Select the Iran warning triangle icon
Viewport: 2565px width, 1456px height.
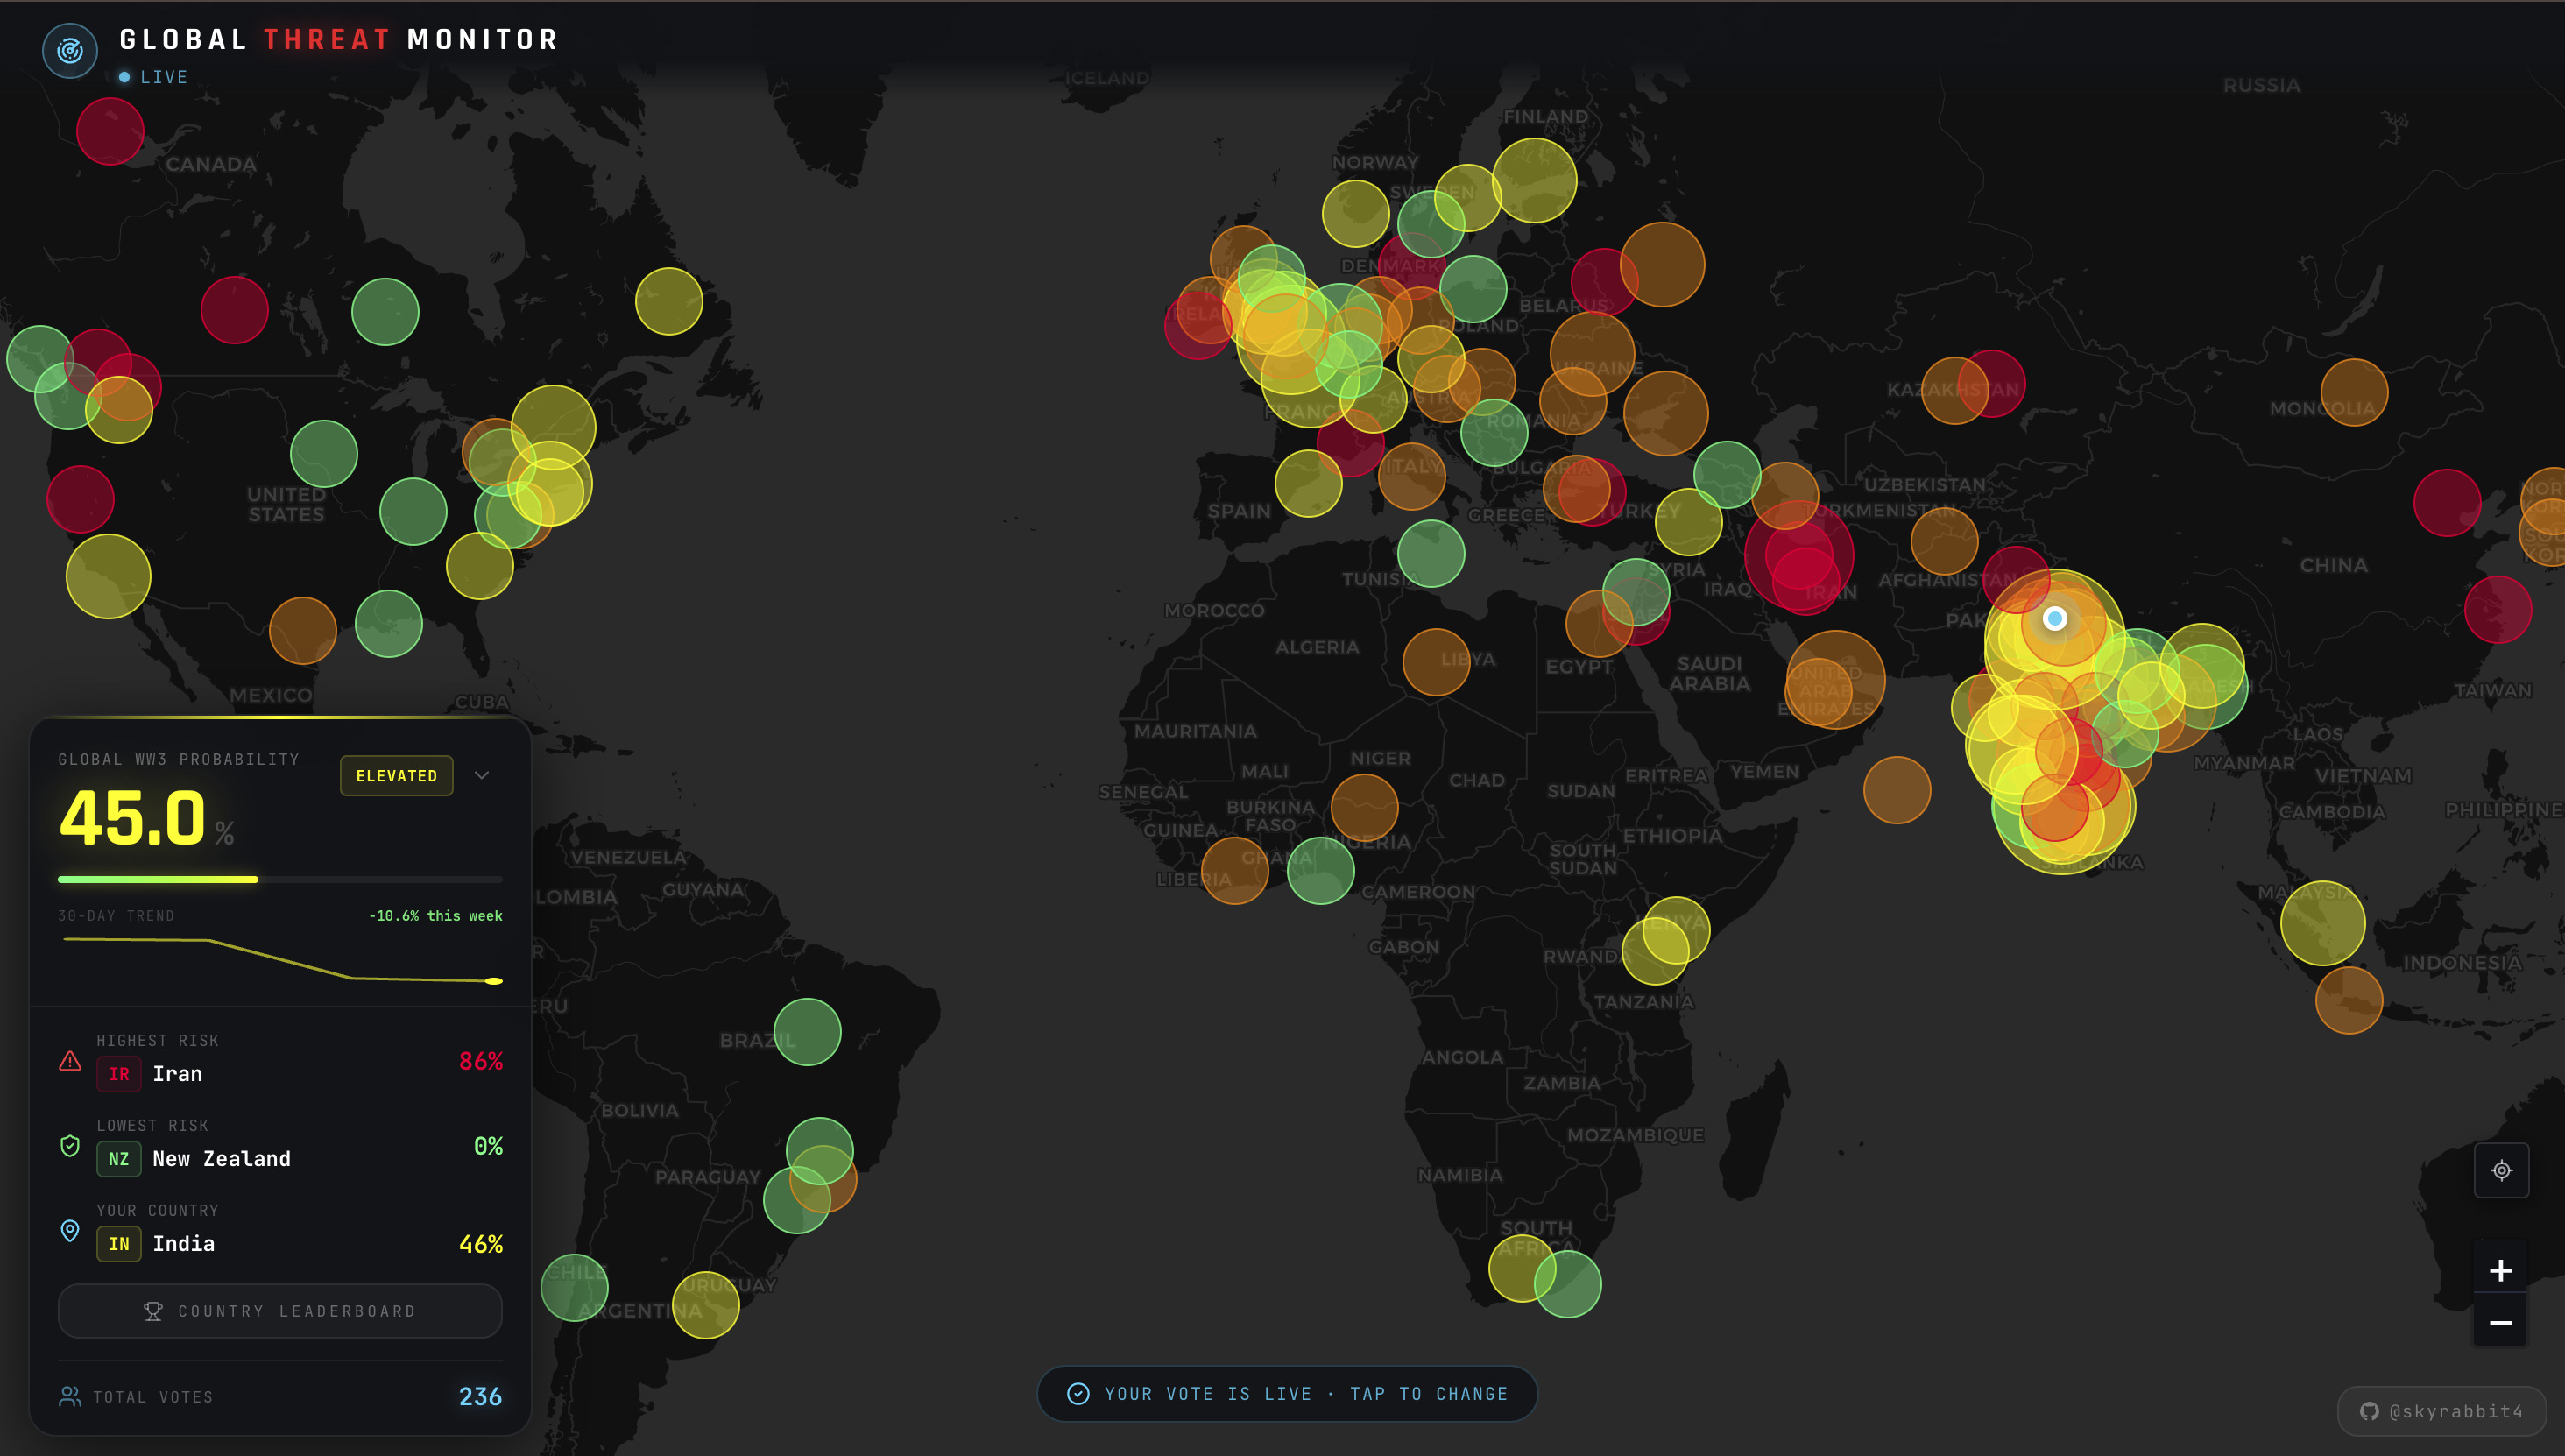[x=69, y=1062]
